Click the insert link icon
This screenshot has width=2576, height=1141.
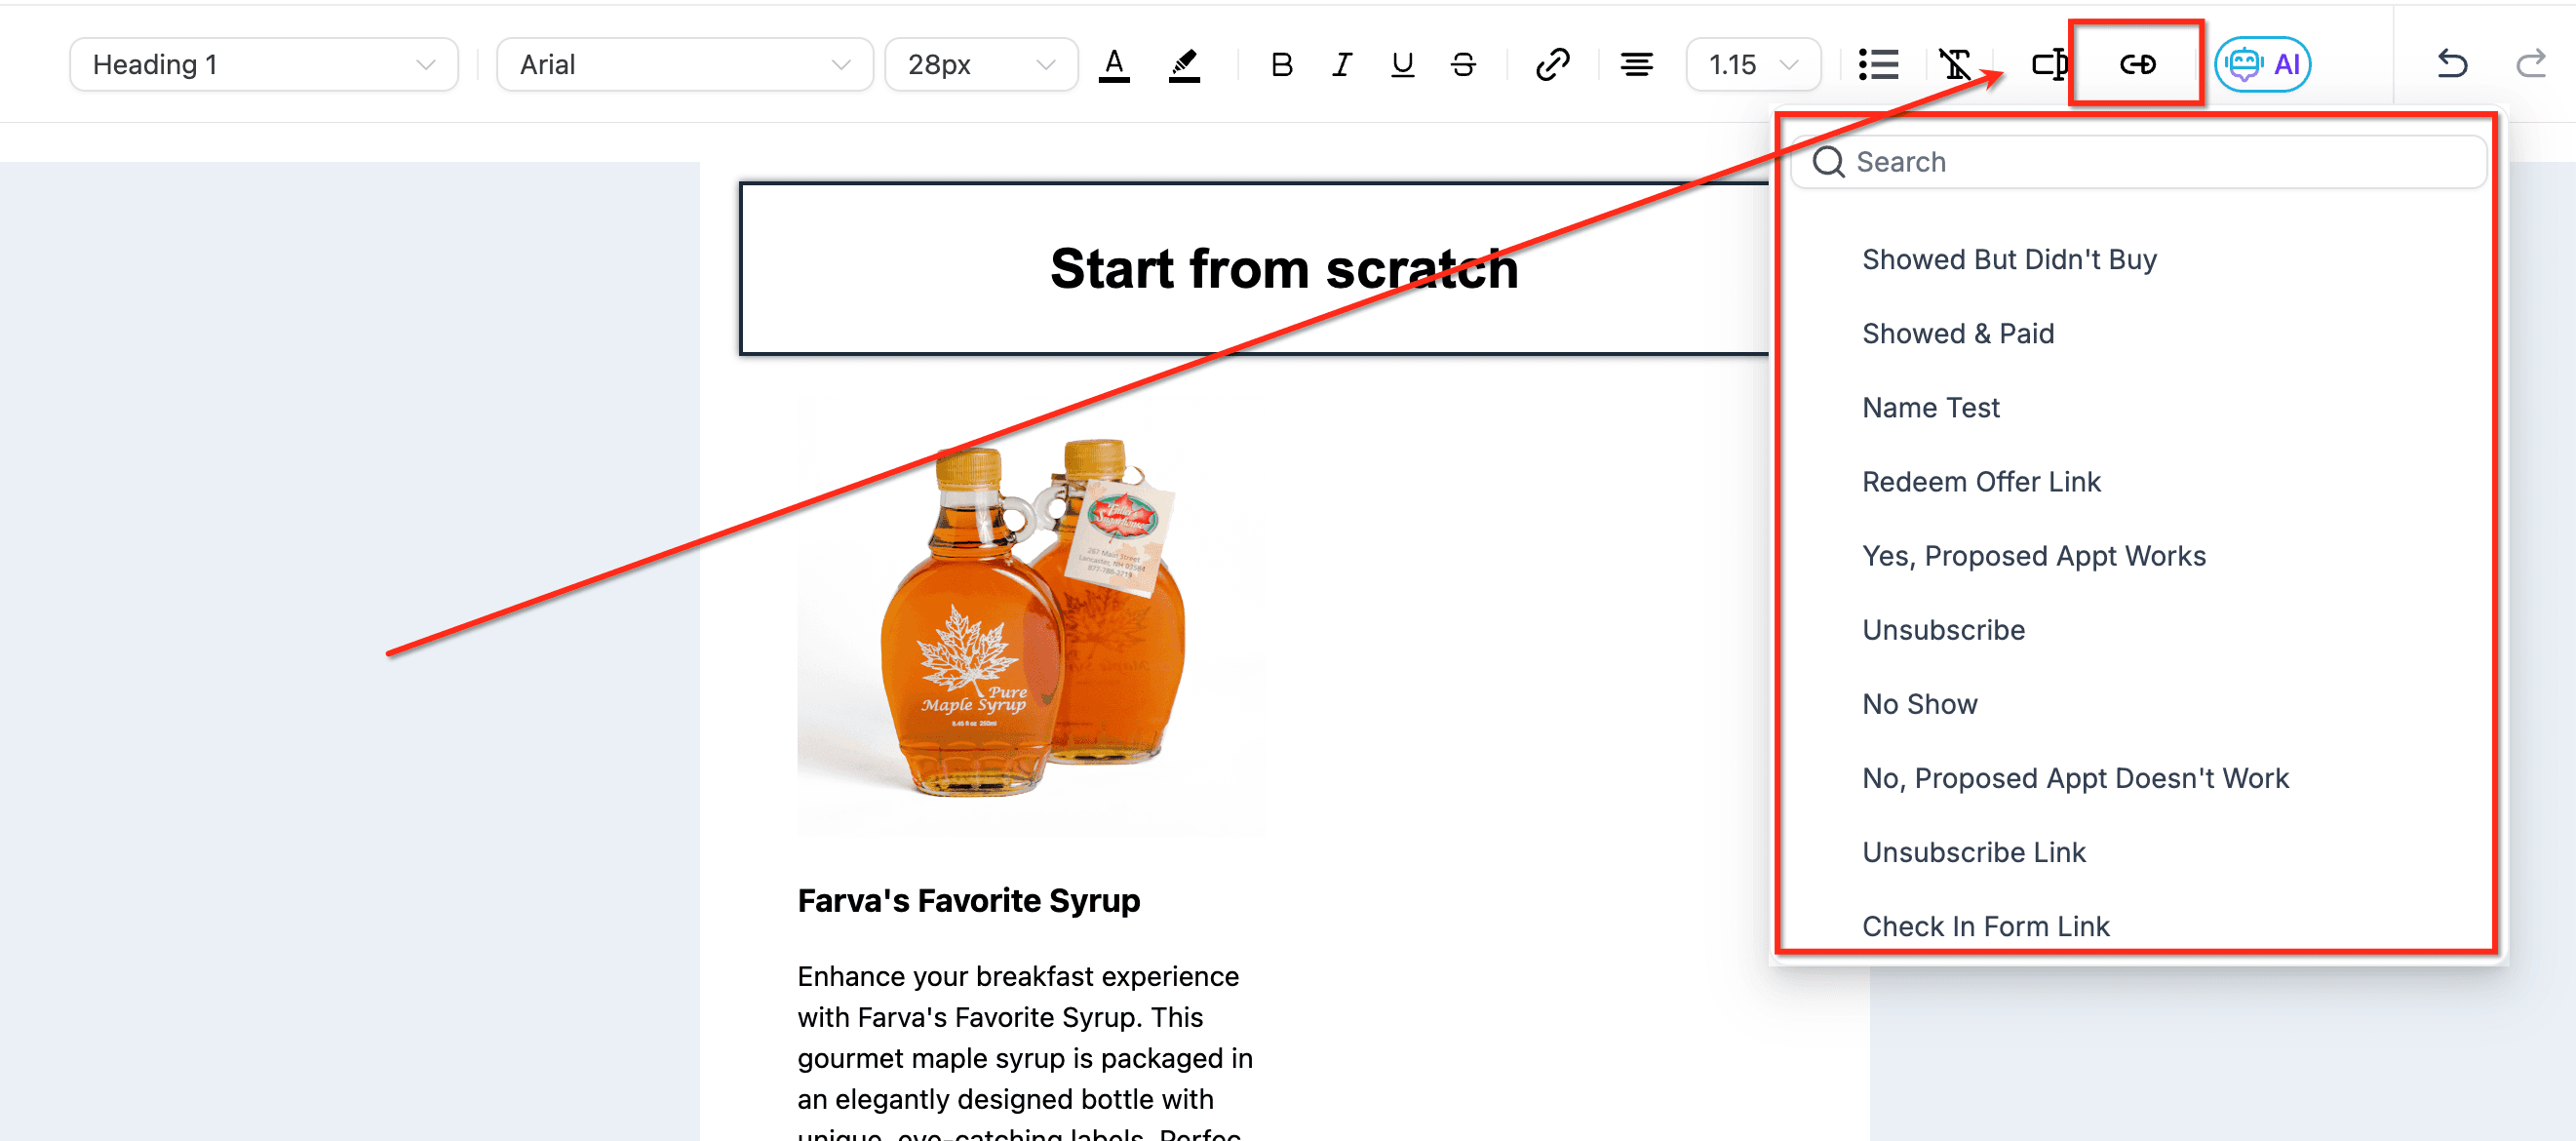pyautogui.click(x=1552, y=65)
